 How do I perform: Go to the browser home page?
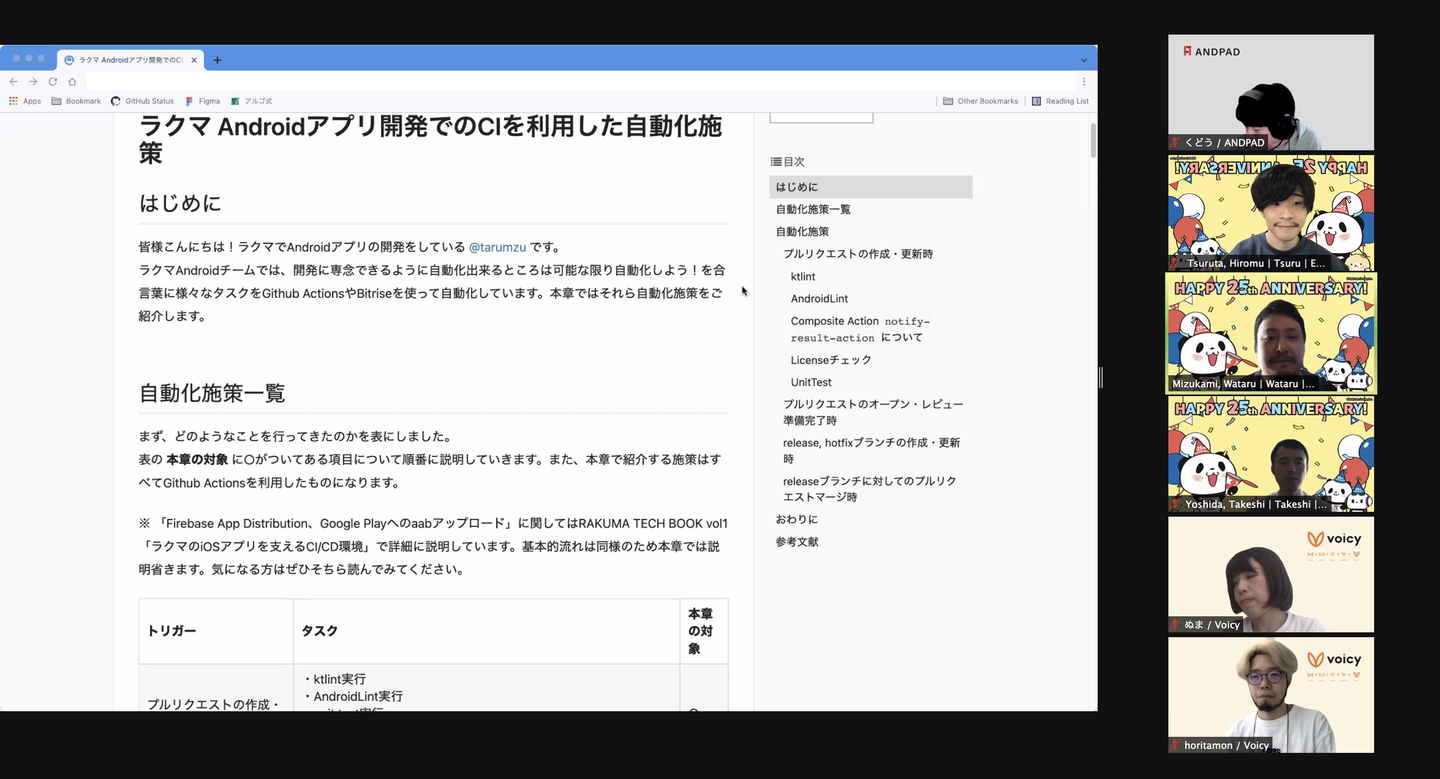tap(72, 82)
